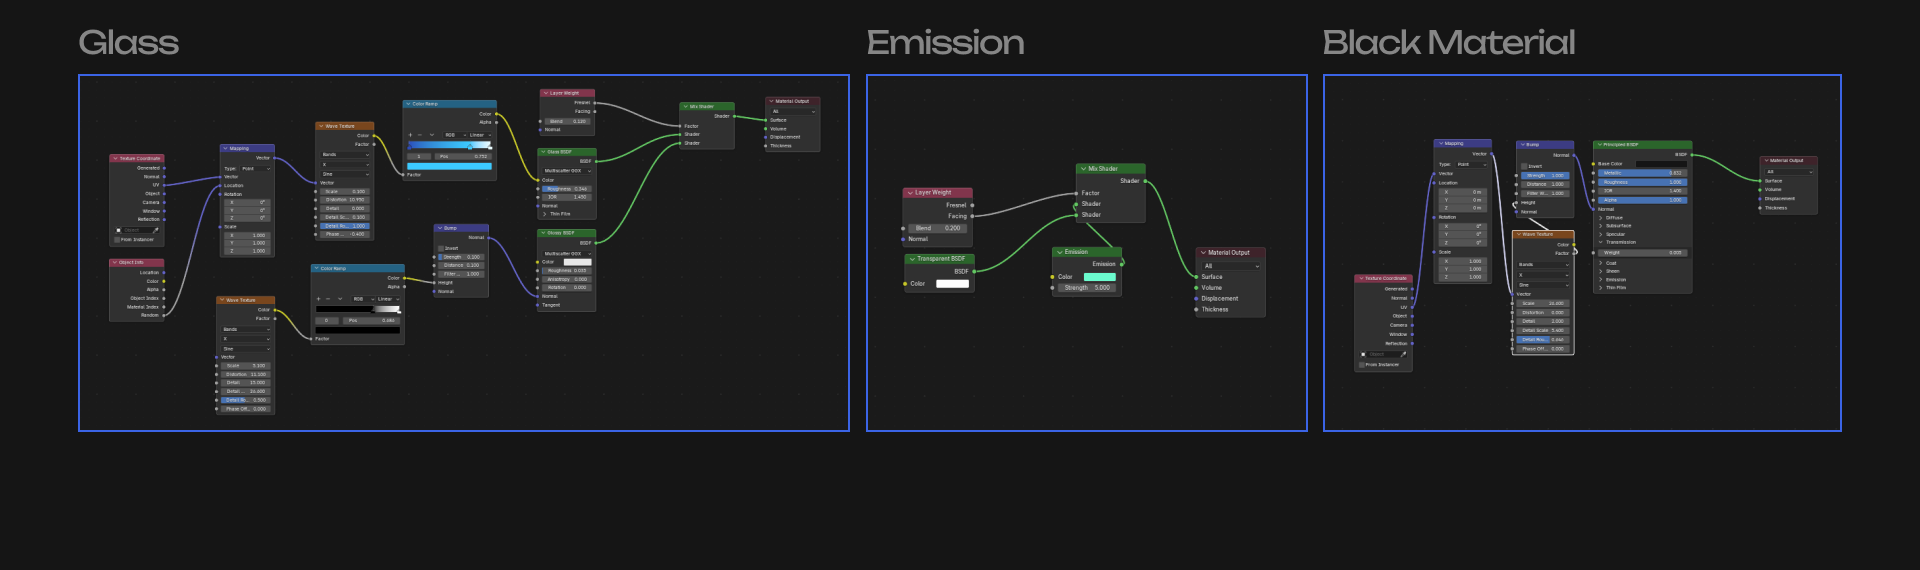Click Base Color socket on Principled BSDF
Screen dimensions: 1920x570
pyautogui.click(x=1593, y=164)
